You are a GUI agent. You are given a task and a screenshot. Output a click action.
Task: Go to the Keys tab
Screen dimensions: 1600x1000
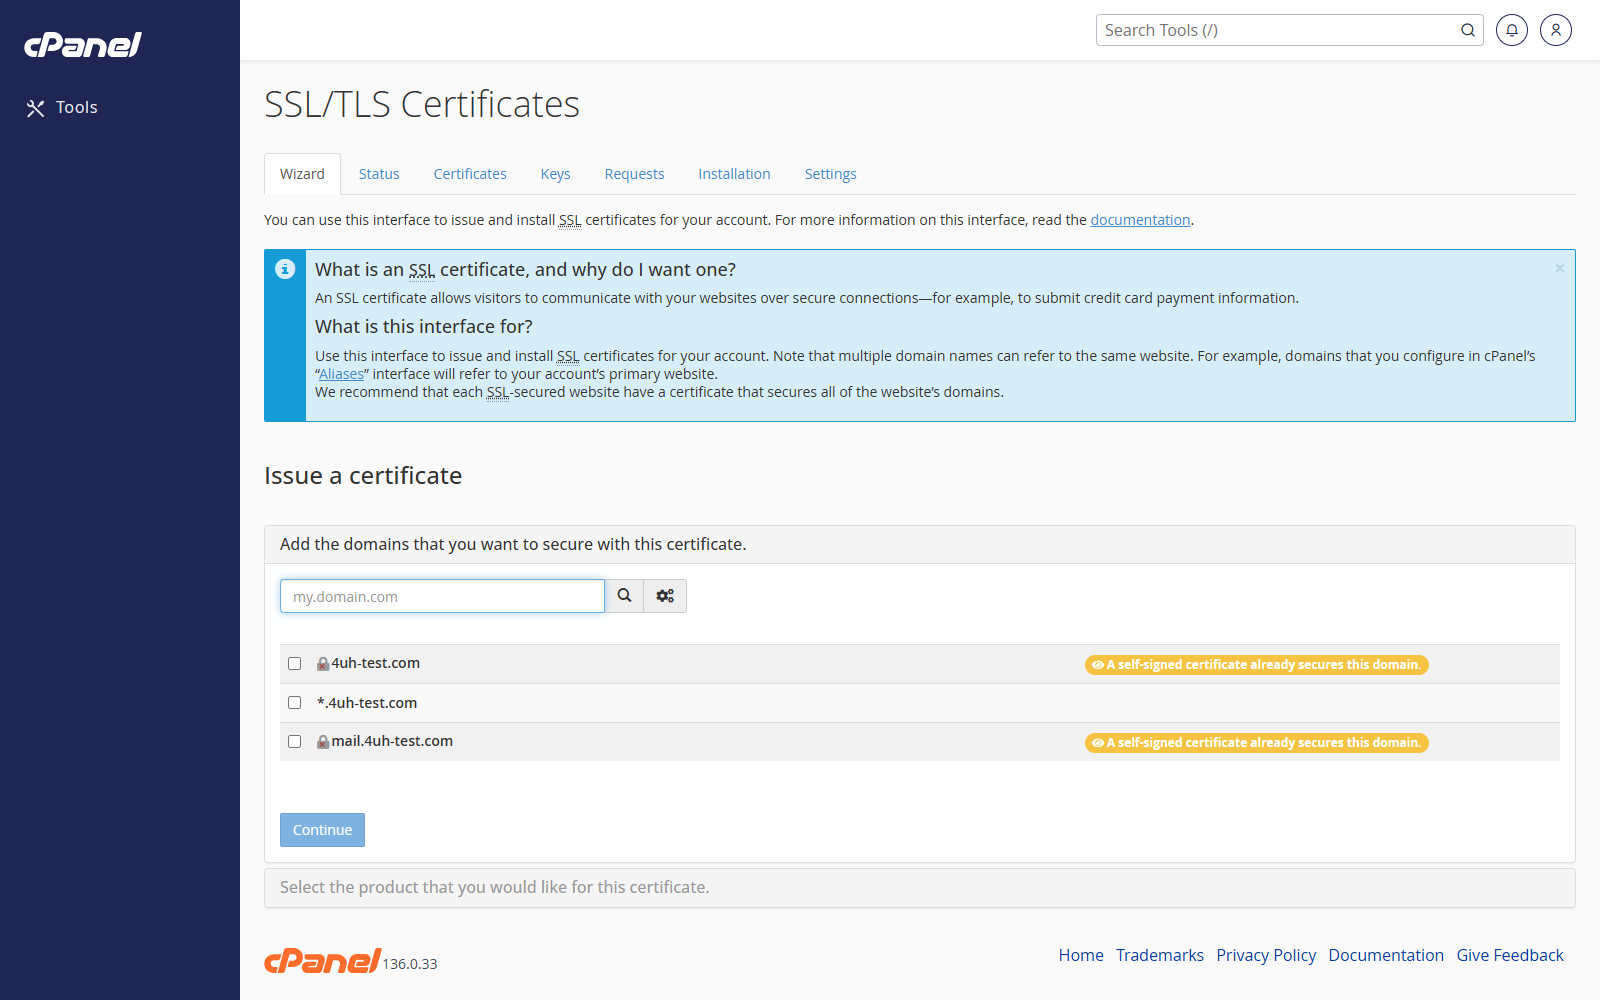pyautogui.click(x=555, y=174)
